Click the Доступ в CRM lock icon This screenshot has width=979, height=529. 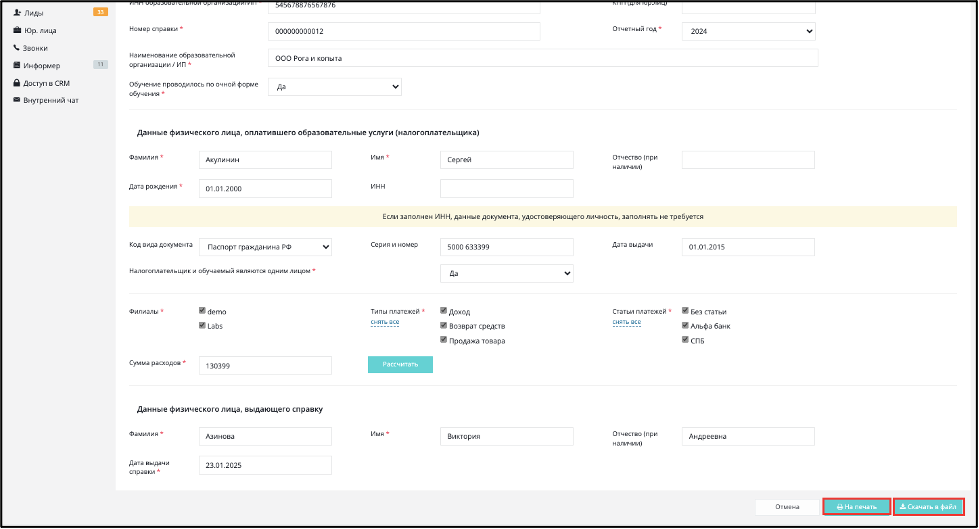(x=17, y=82)
